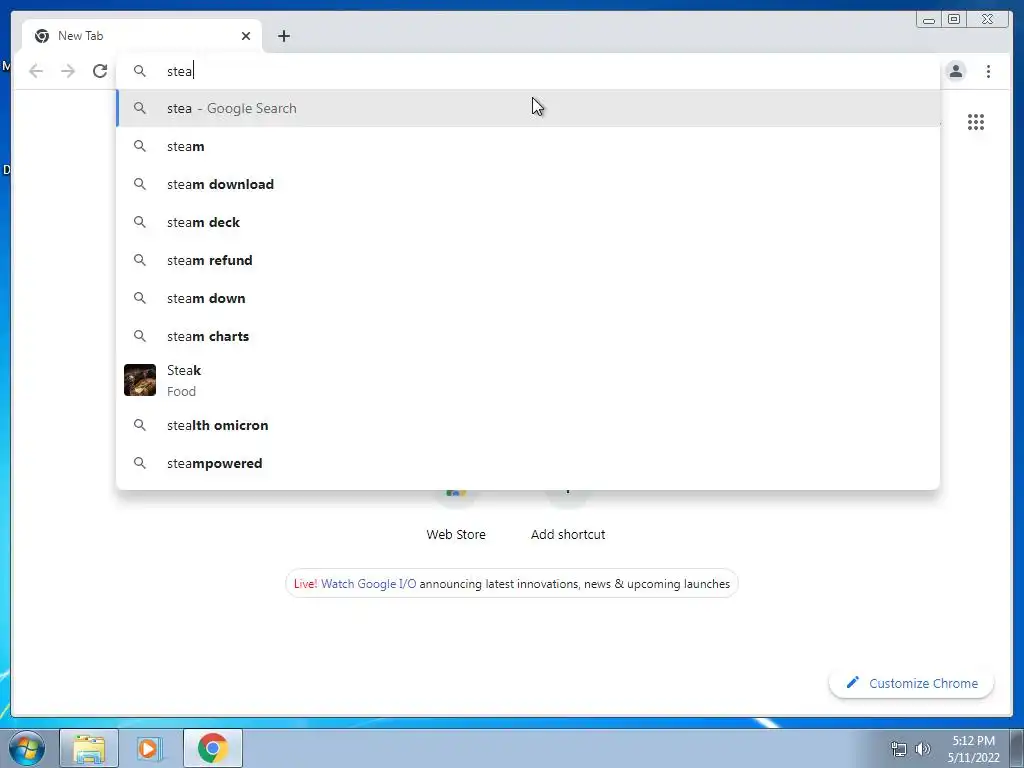Open the Windows Start menu
Screen dimensions: 1024x768
[27, 748]
